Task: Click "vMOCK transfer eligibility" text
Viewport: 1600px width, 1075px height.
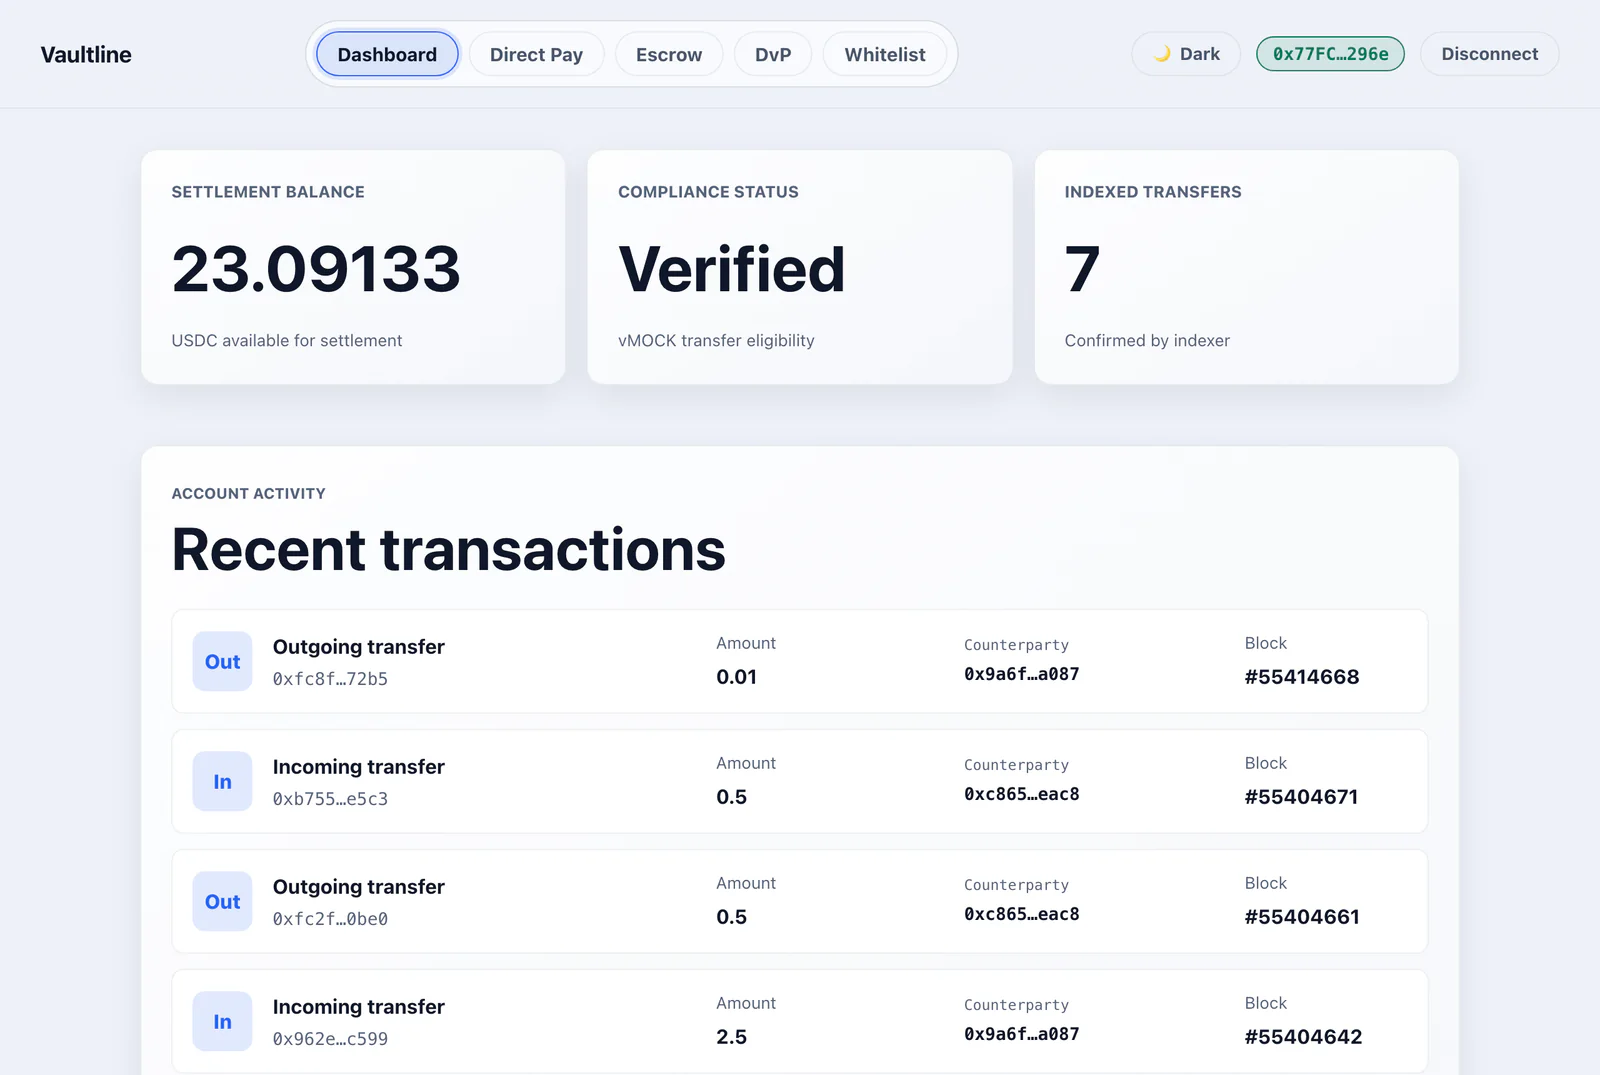Action: tap(716, 341)
